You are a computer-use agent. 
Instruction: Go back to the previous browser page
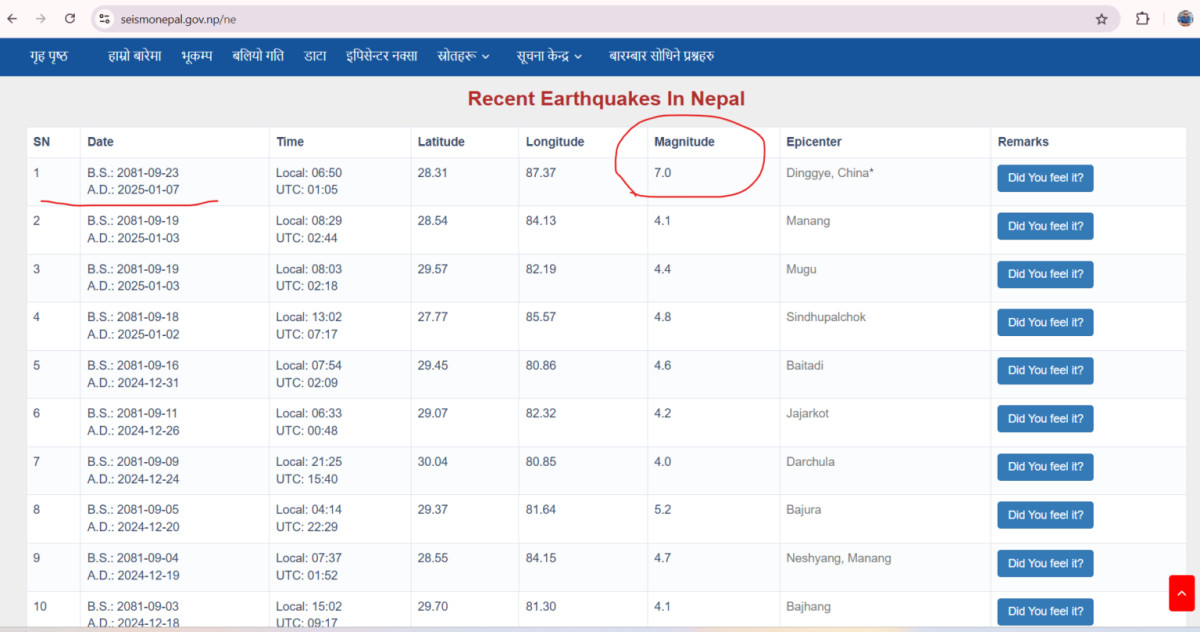(x=13, y=18)
